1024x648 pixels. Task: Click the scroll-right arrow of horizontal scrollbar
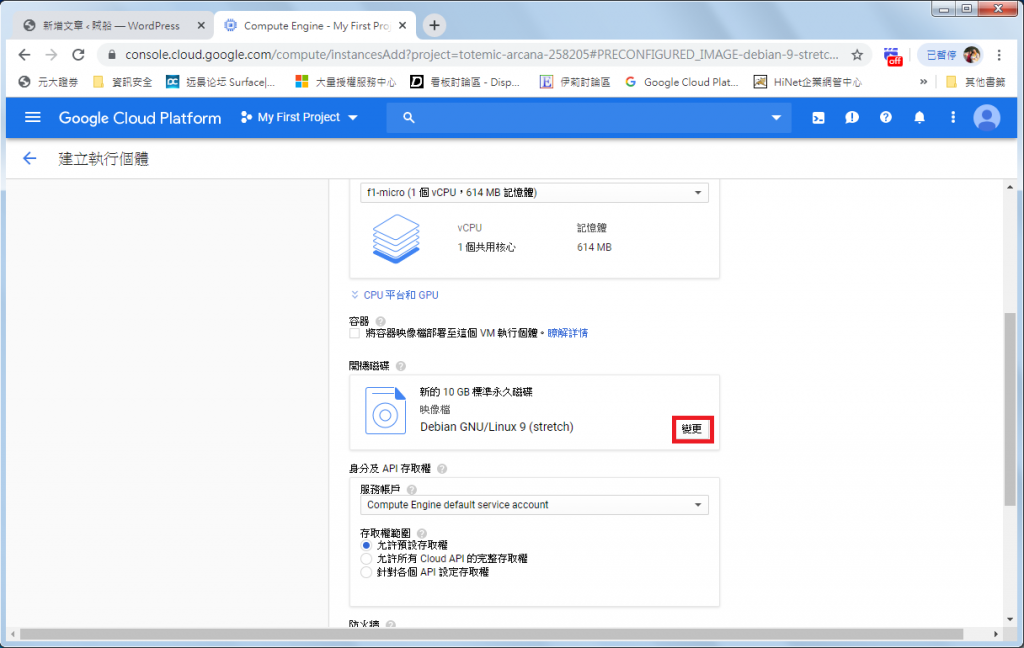(996, 634)
